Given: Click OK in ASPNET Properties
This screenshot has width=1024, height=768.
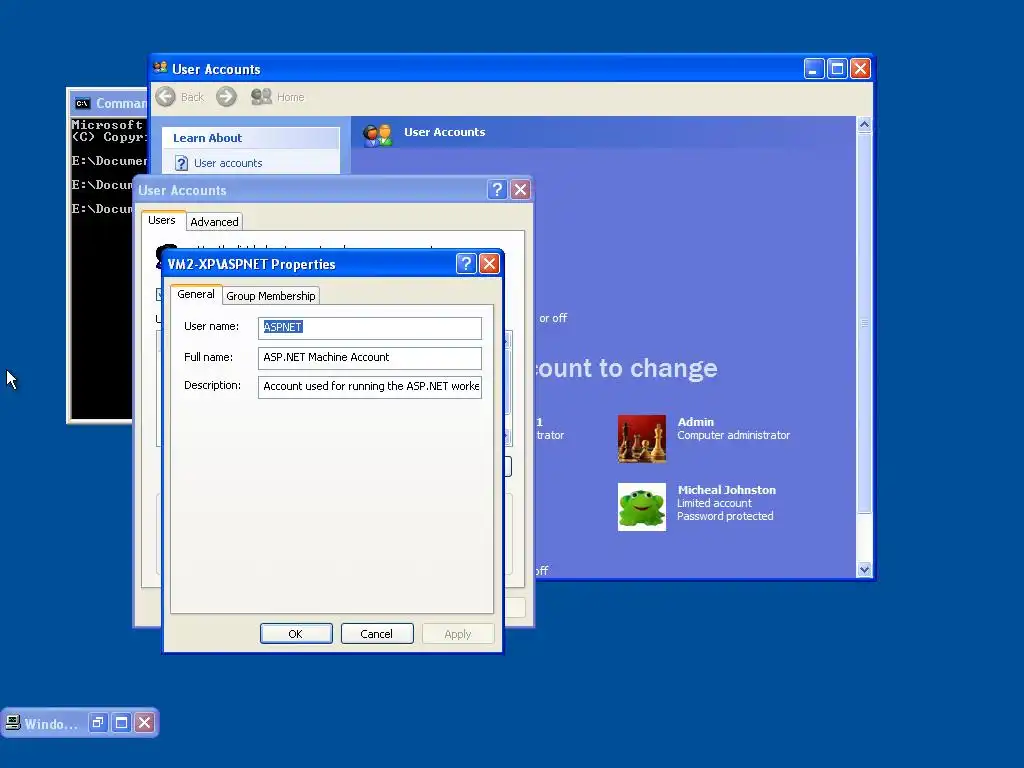Looking at the screenshot, I should pos(296,633).
